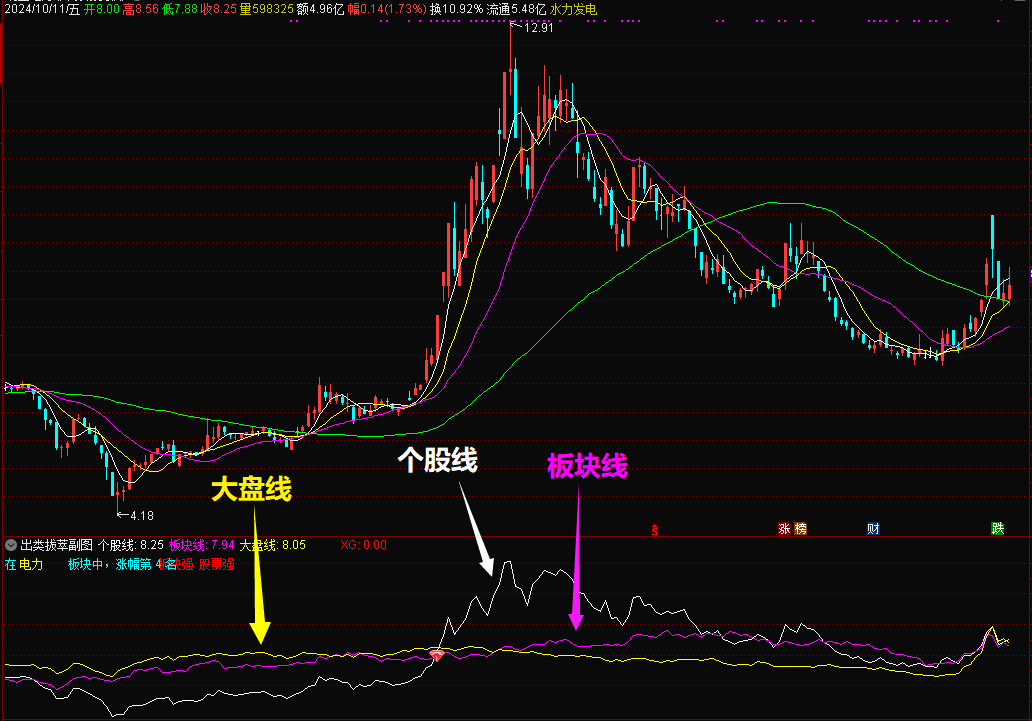The image size is (1032, 721).
Task: Click the 股票强 status text
Action: point(217,564)
